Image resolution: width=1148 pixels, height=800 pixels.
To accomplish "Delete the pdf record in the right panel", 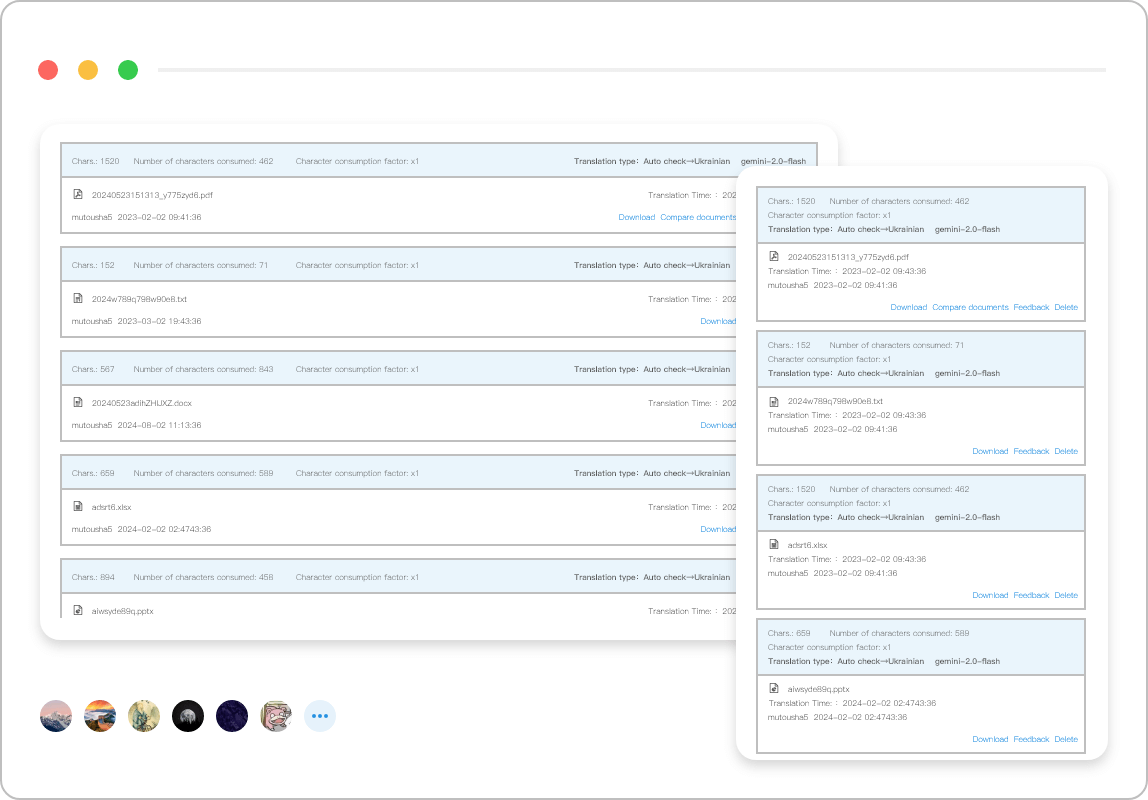I will pyautogui.click(x=1066, y=307).
